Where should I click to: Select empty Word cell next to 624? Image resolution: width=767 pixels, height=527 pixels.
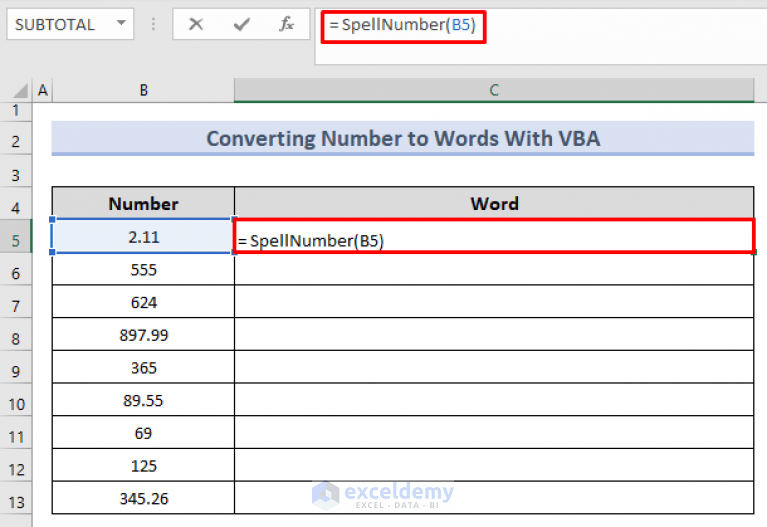click(494, 302)
